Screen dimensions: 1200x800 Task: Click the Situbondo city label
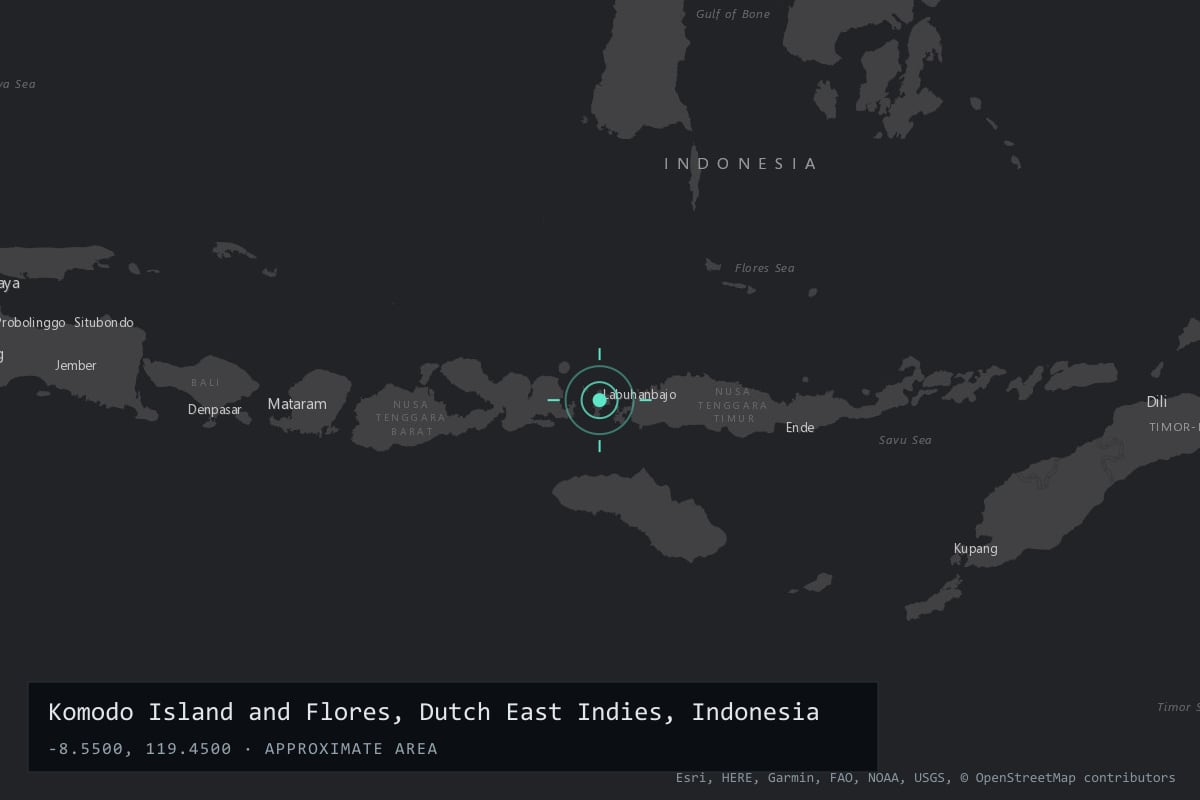click(104, 323)
